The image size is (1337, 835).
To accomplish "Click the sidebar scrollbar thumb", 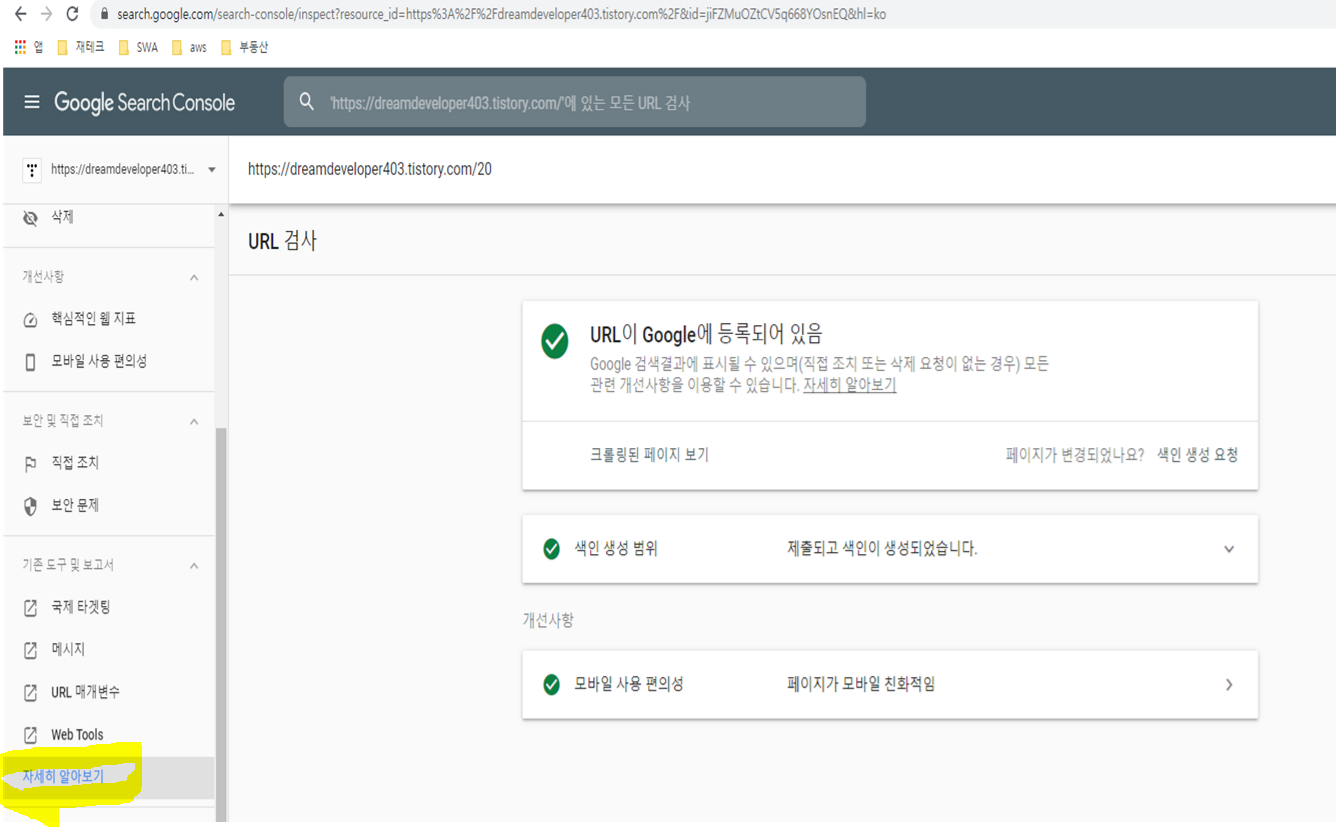I will point(221,625).
